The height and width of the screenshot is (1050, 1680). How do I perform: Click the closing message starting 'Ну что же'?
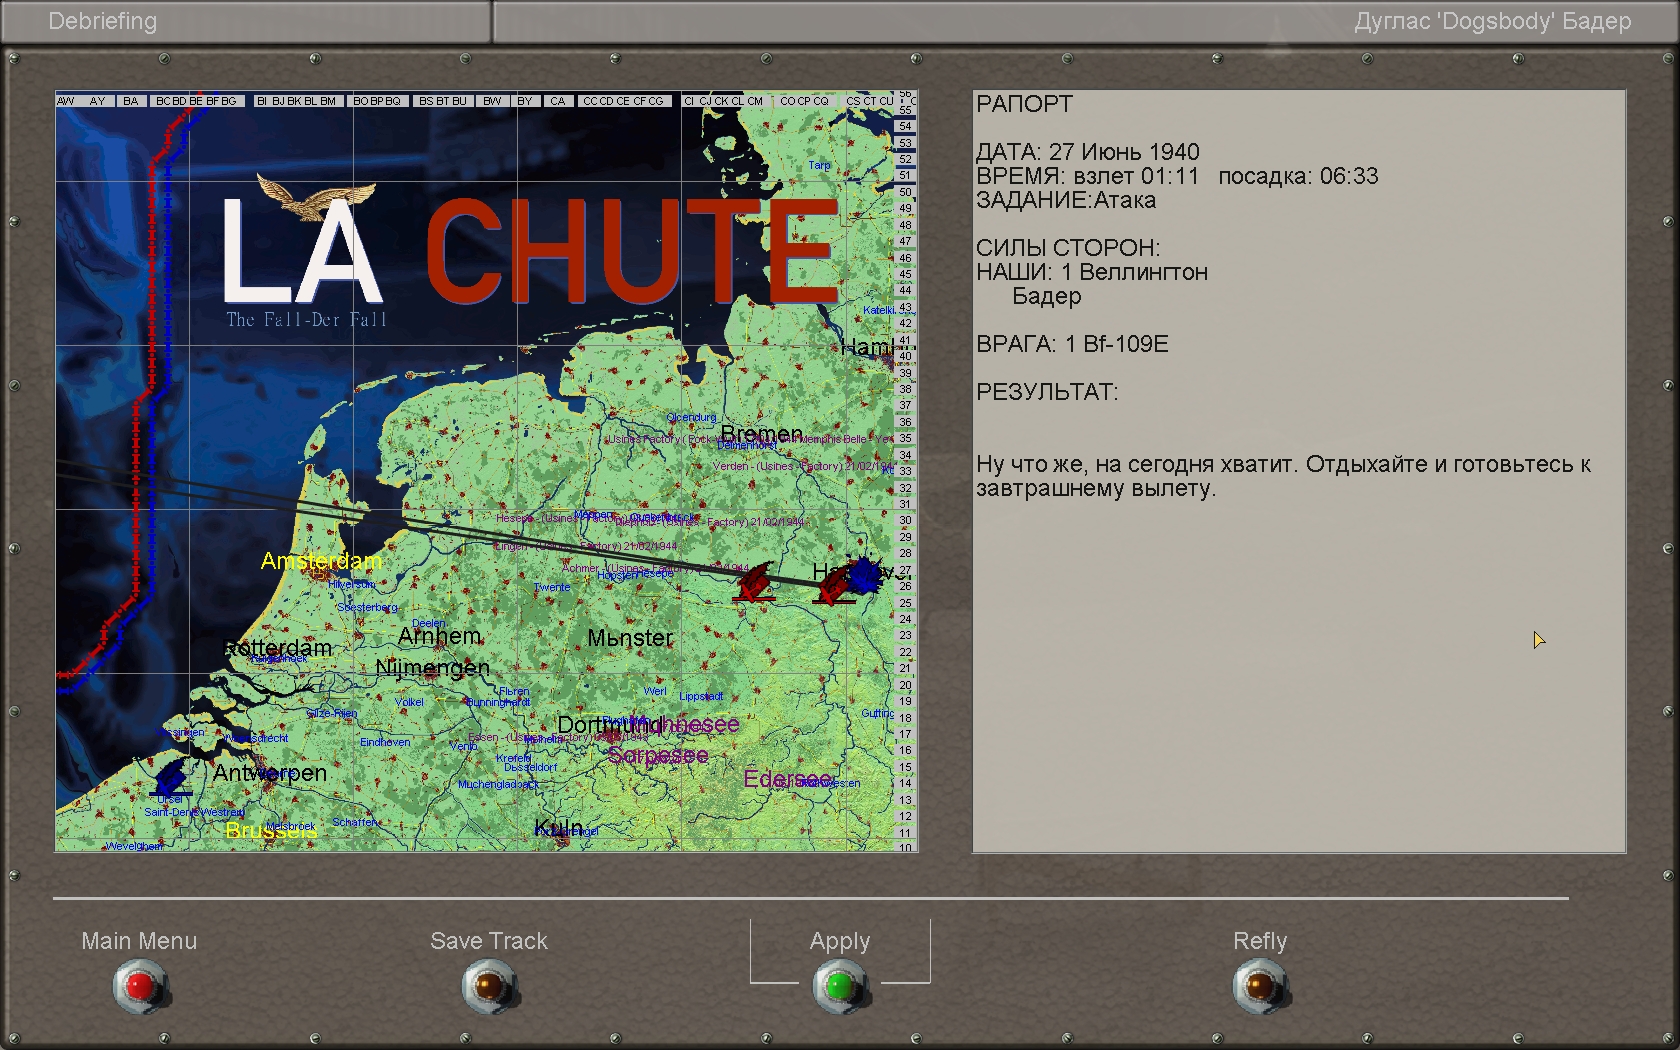click(1284, 476)
